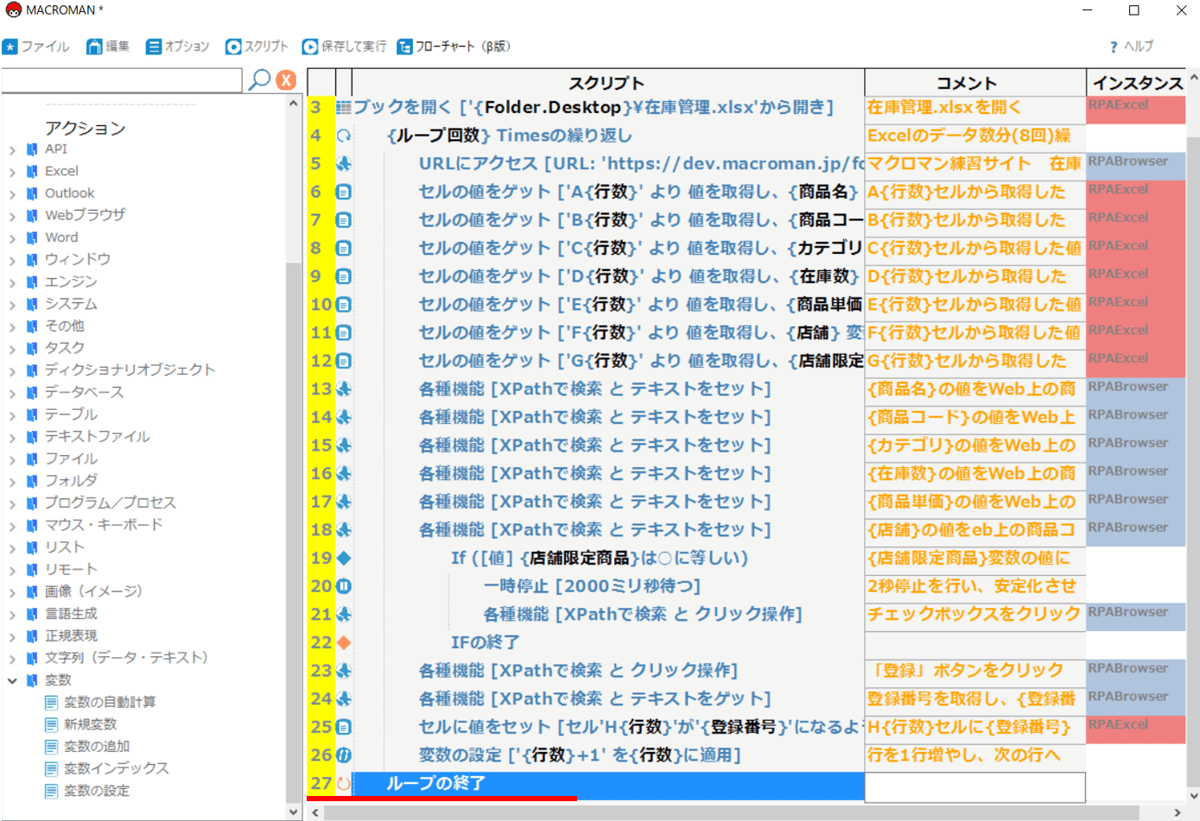This screenshot has height=821, width=1200.
Task: Click the cell icon on row 12
Action: tap(344, 361)
